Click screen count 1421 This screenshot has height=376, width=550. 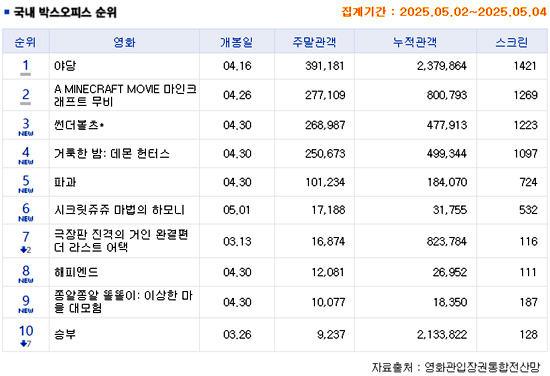[525, 66]
